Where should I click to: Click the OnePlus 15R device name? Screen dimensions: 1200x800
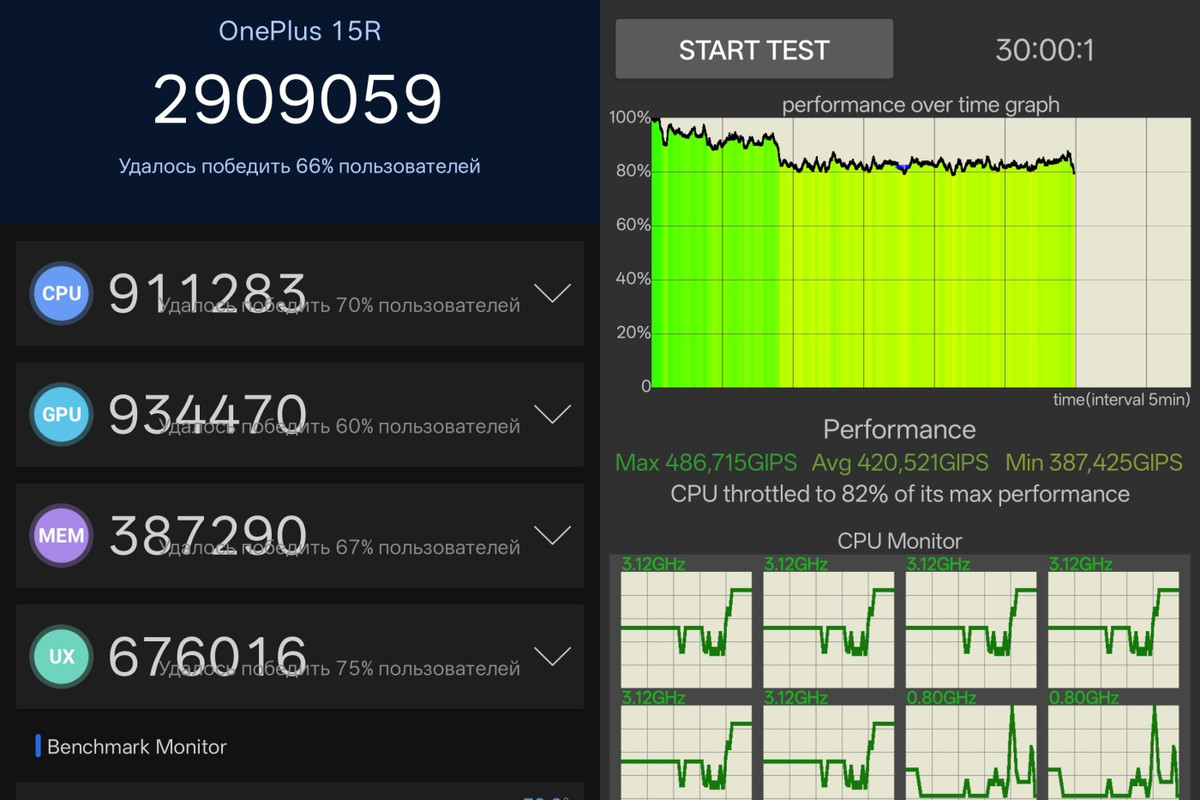point(299,31)
